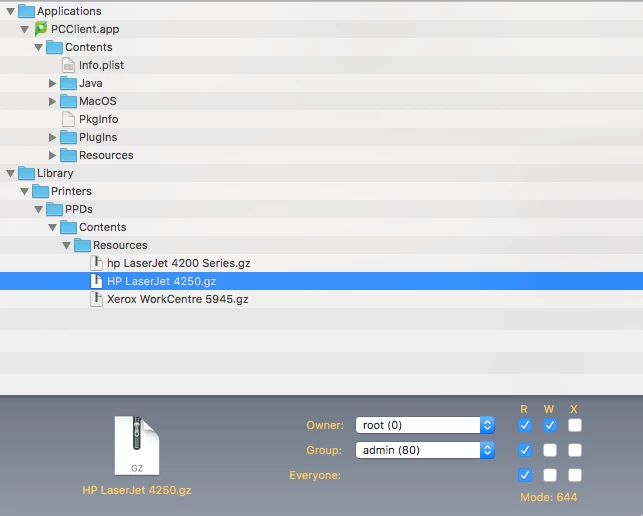The image size is (643, 516).
Task: Collapse the PCClient.app disclosure triangle
Action: coord(25,30)
